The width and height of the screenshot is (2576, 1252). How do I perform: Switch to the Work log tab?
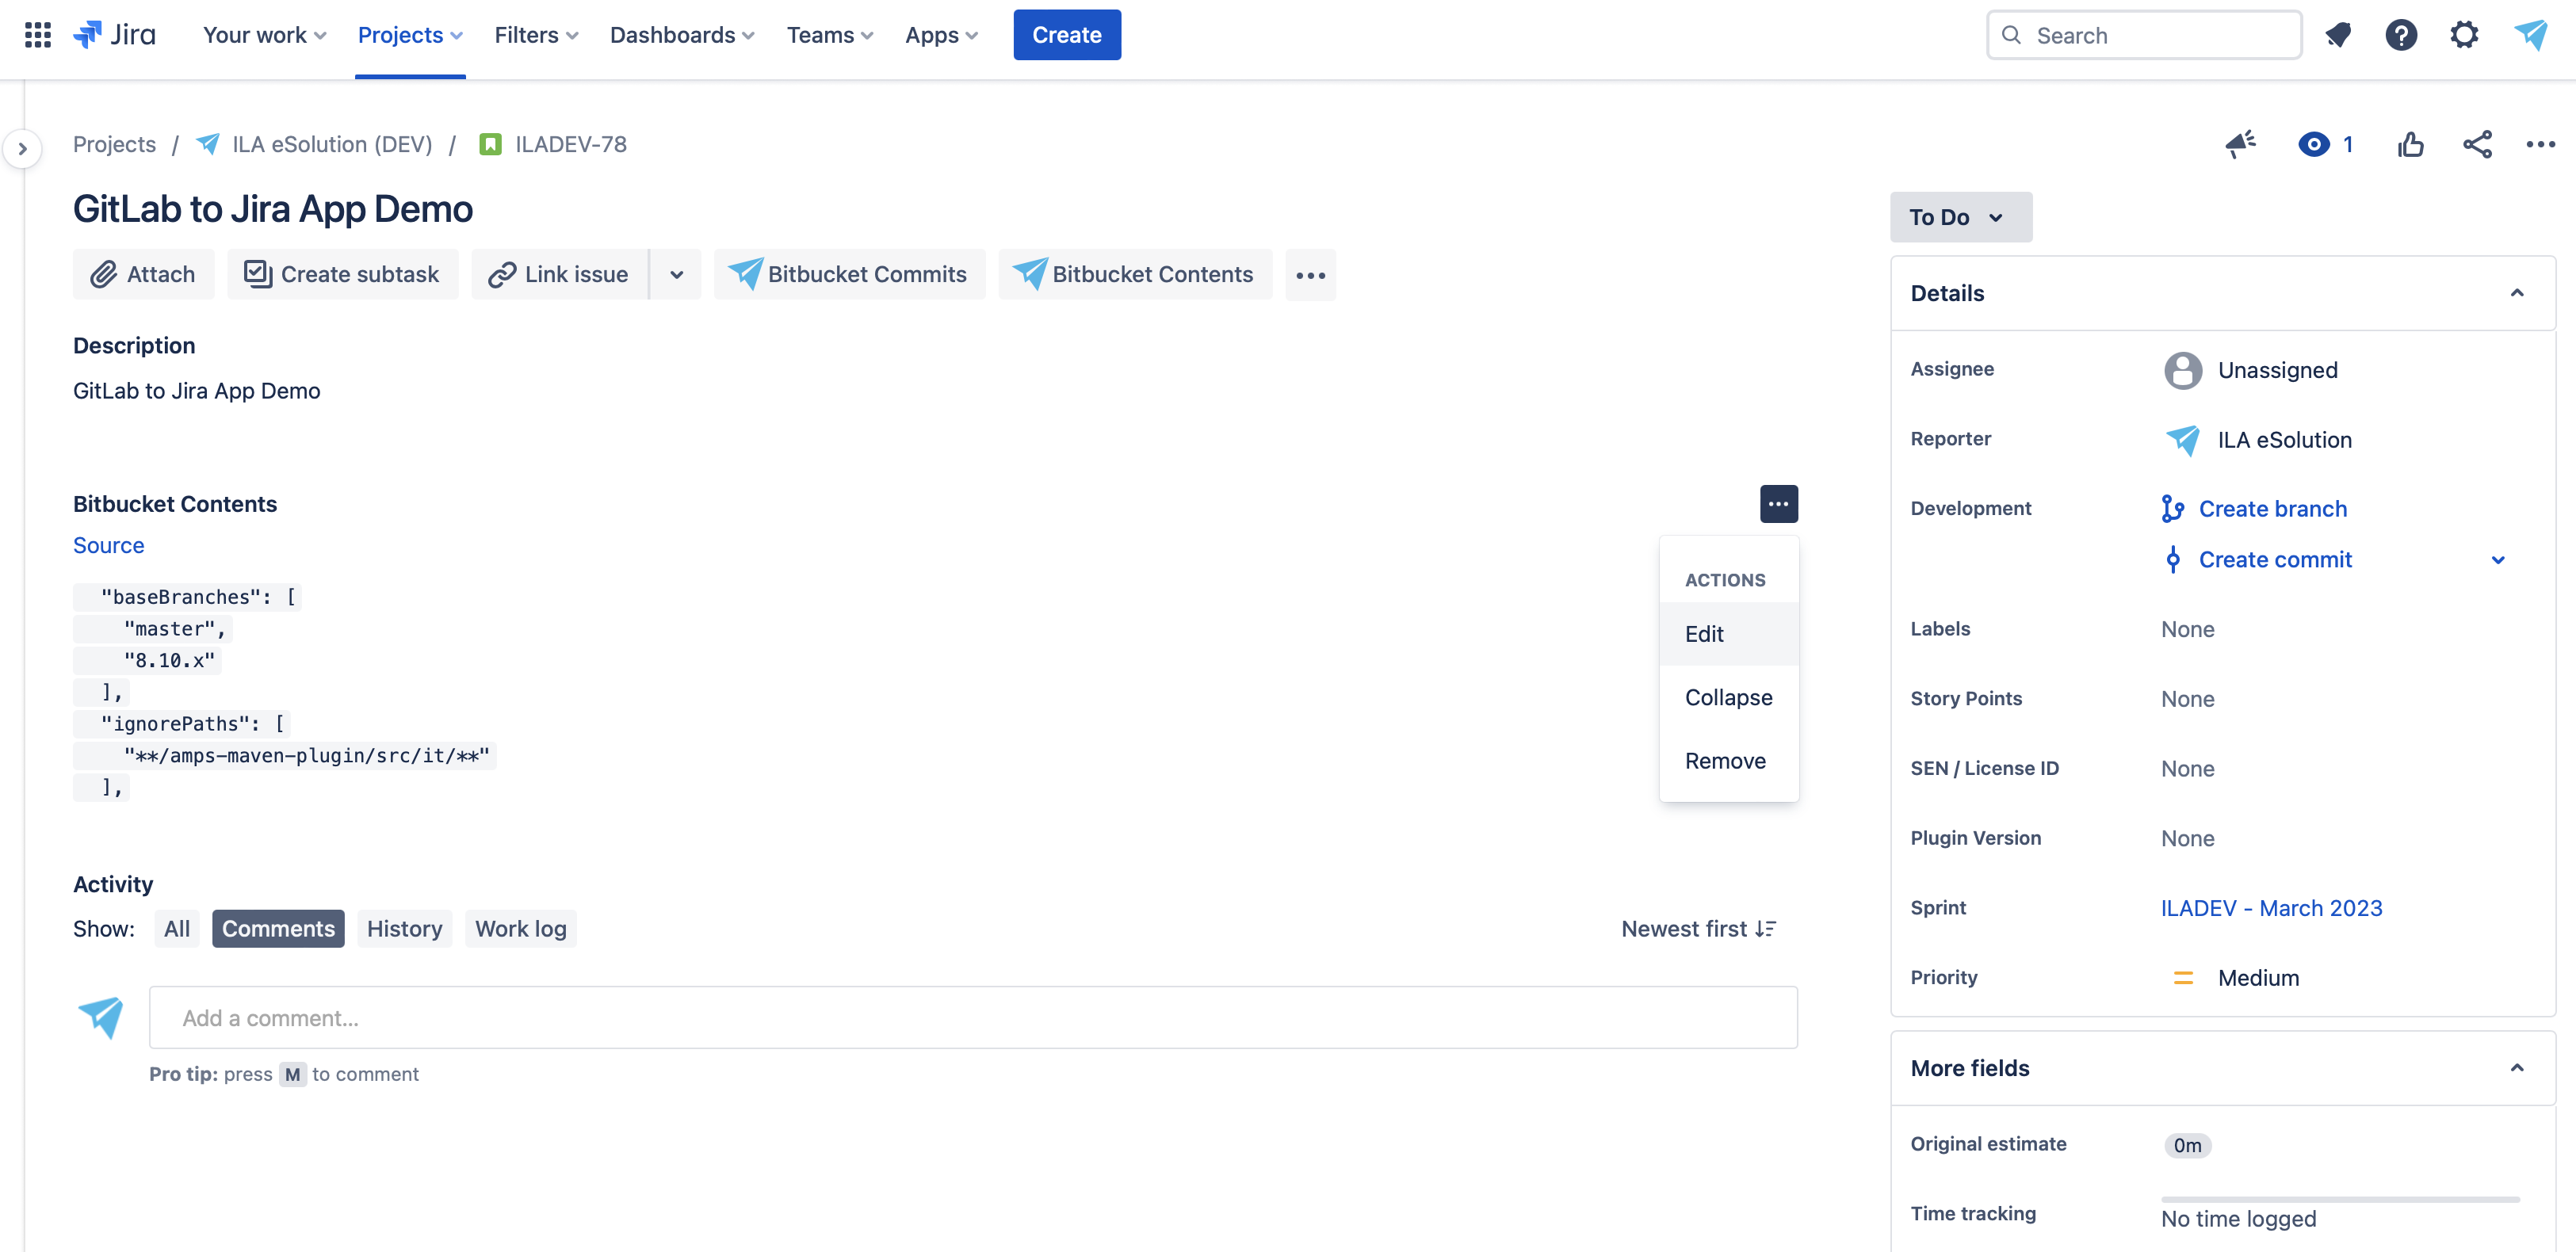coord(520,929)
